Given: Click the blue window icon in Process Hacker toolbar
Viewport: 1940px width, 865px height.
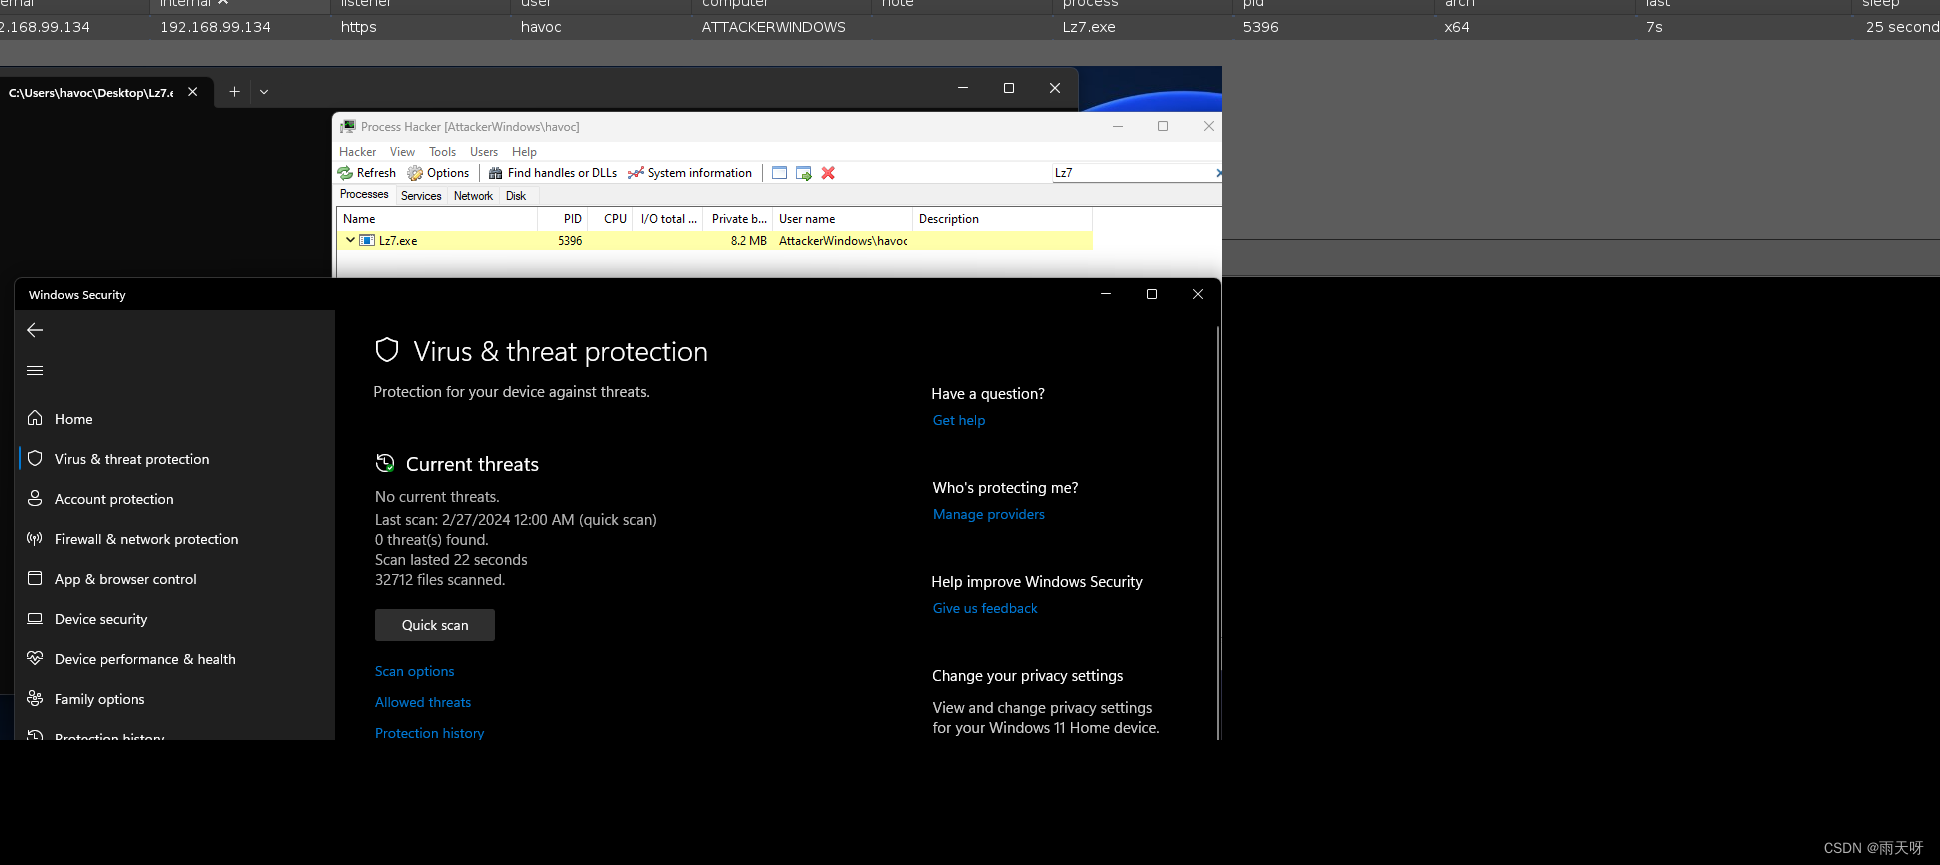Looking at the screenshot, I should (x=779, y=173).
